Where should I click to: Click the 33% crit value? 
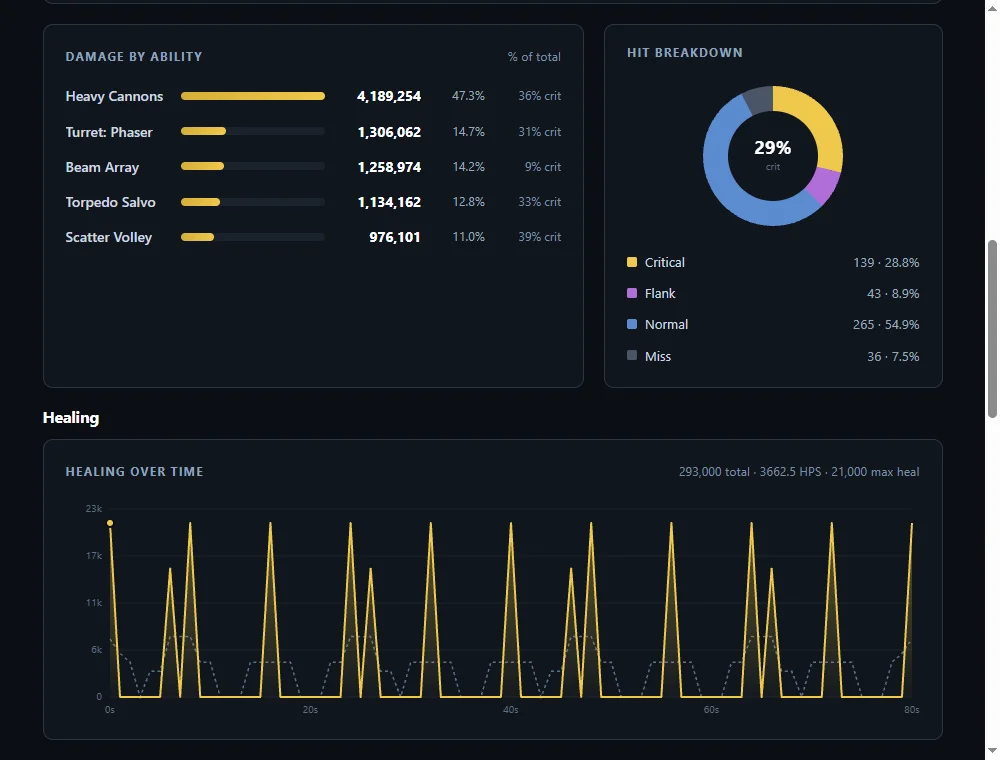point(540,201)
